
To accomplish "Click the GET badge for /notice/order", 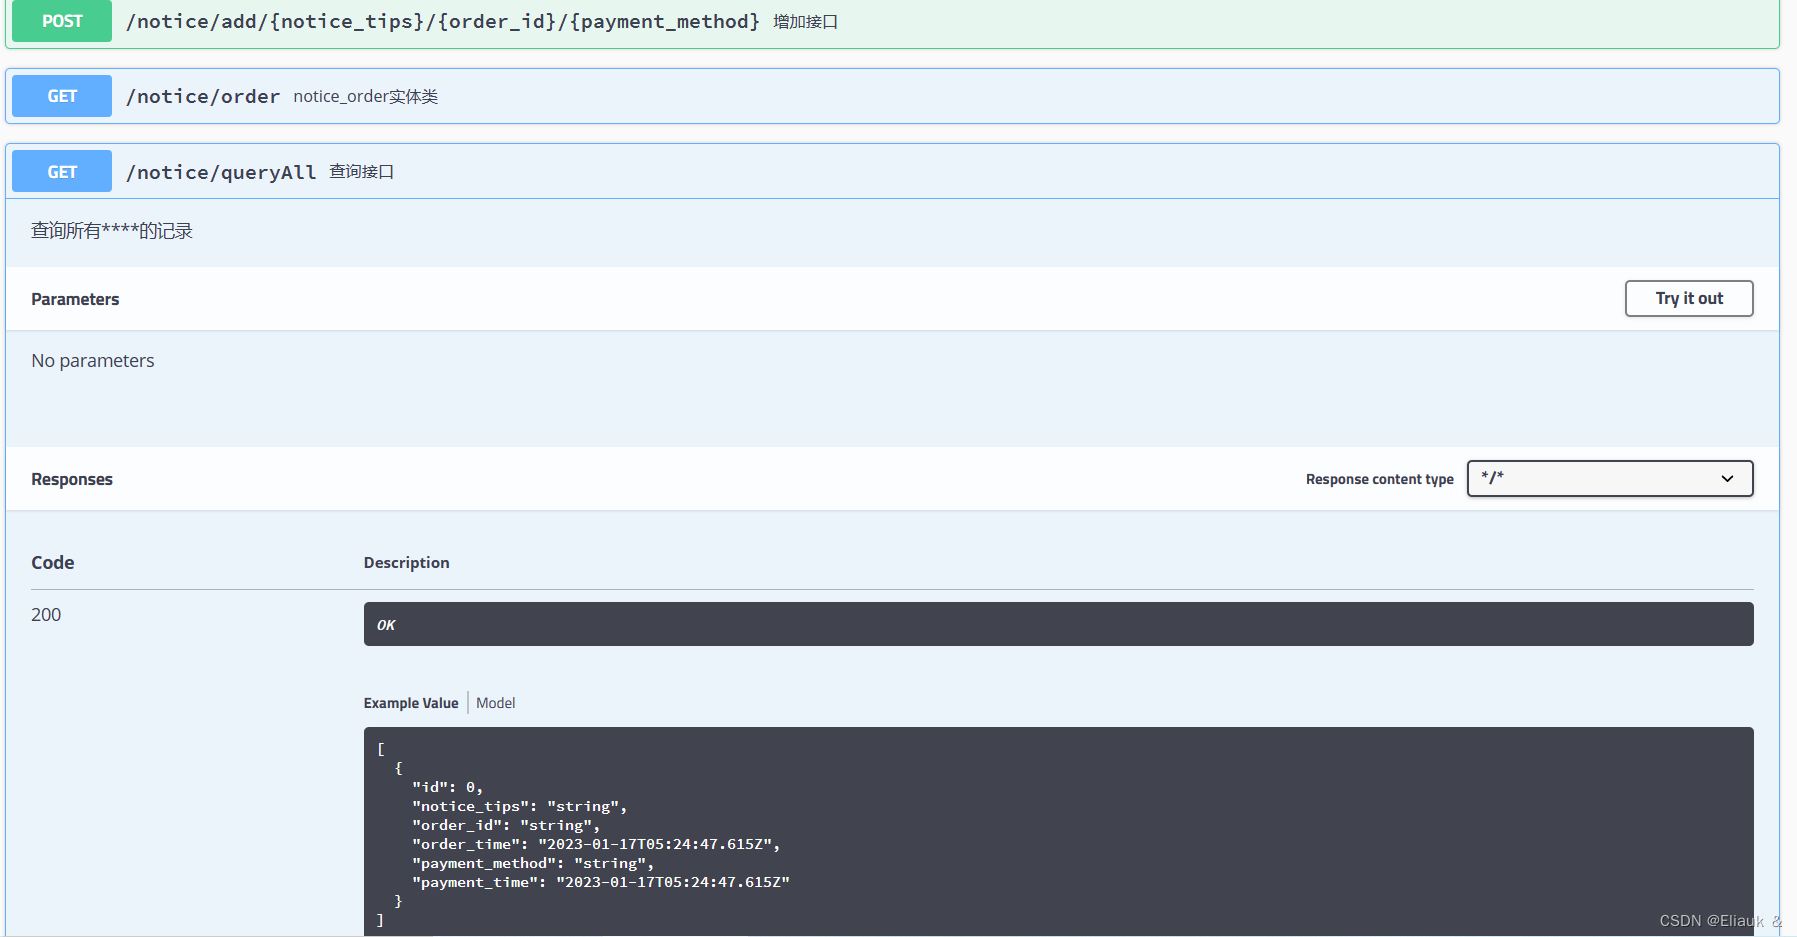I will coord(62,96).
